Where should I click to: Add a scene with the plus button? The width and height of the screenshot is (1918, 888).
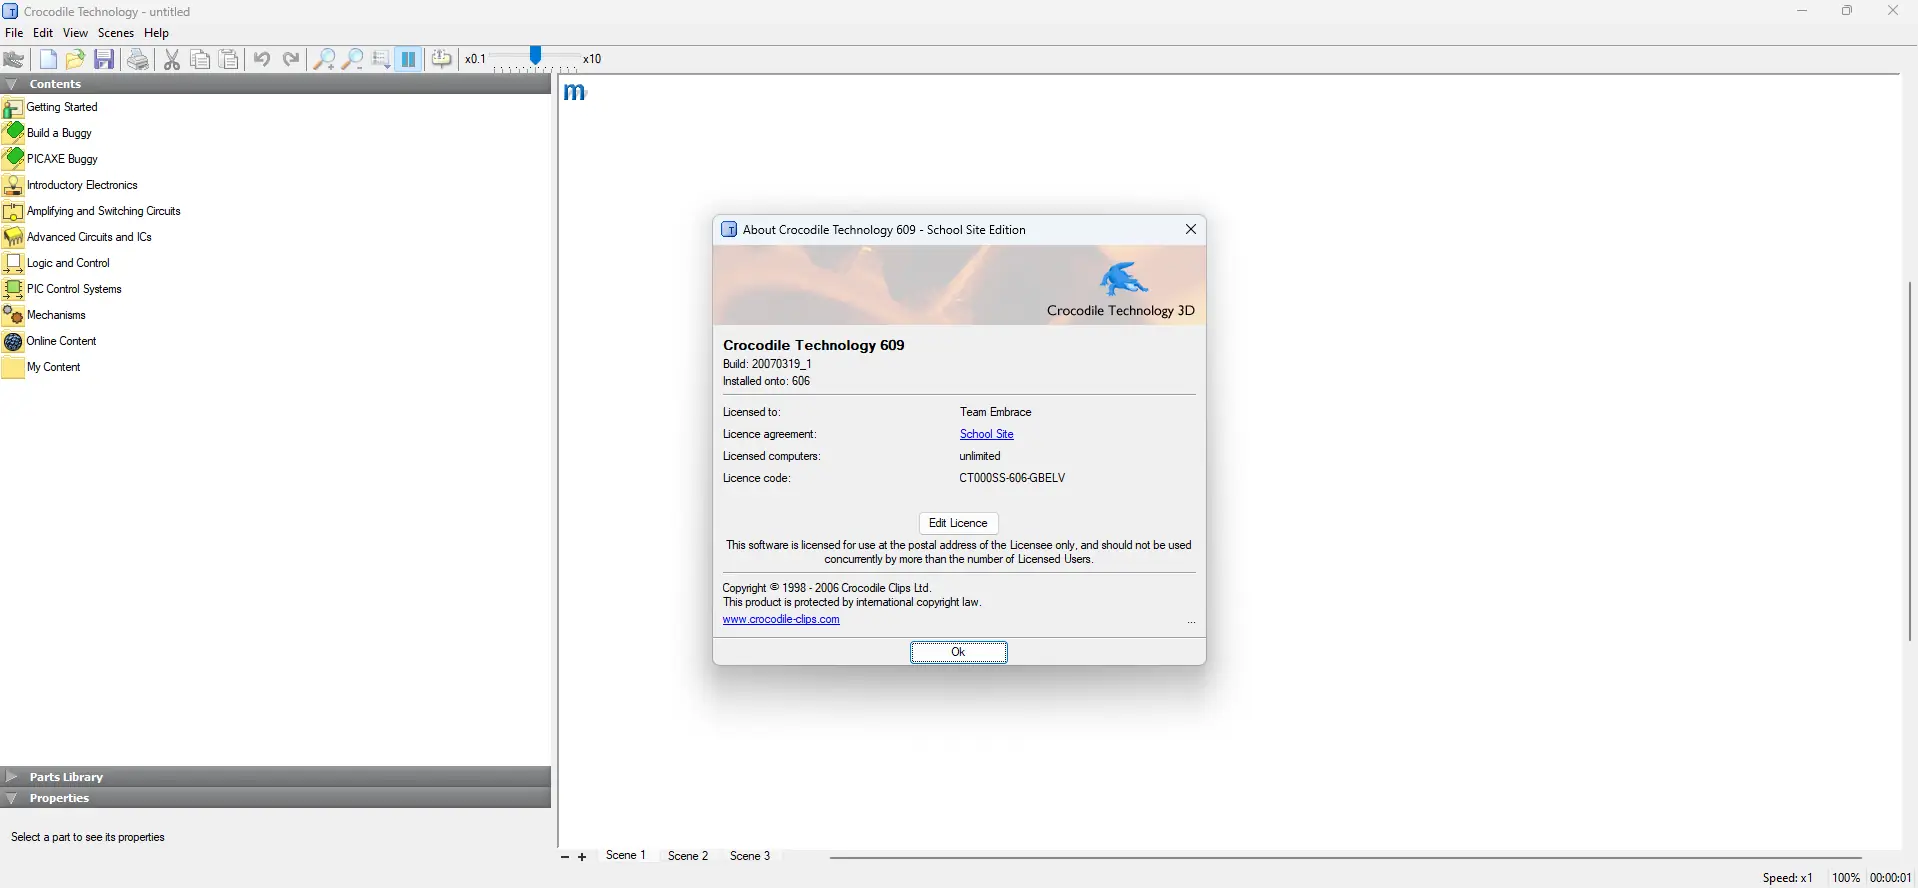tap(582, 857)
